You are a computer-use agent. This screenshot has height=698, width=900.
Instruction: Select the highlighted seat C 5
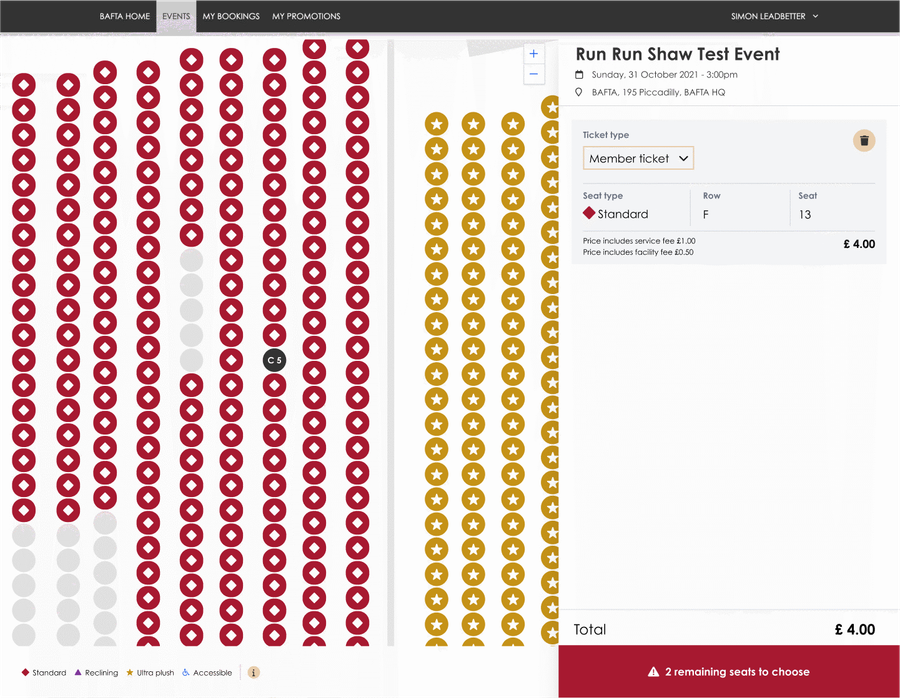(274, 360)
